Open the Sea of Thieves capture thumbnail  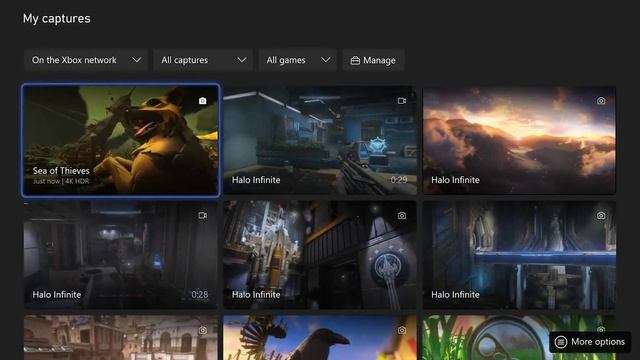click(x=121, y=140)
